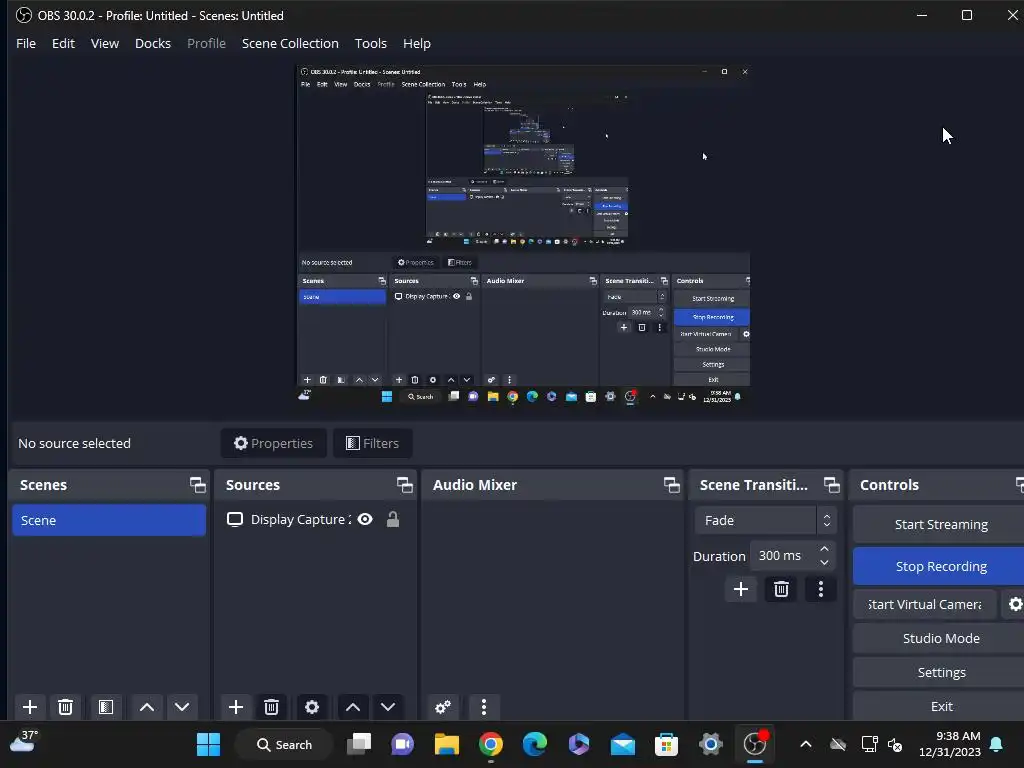Undock the Scene Transitions panel

point(831,485)
